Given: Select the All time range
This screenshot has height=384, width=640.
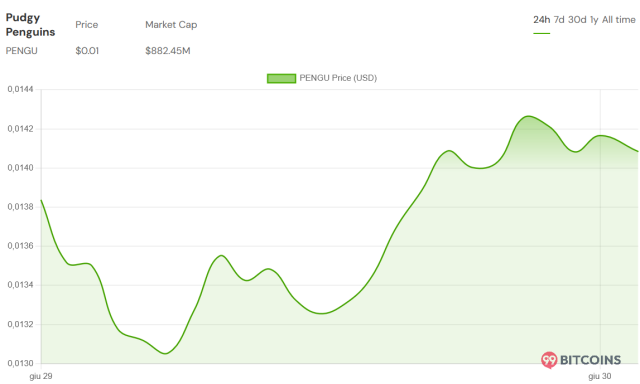Looking at the screenshot, I should 618,20.
